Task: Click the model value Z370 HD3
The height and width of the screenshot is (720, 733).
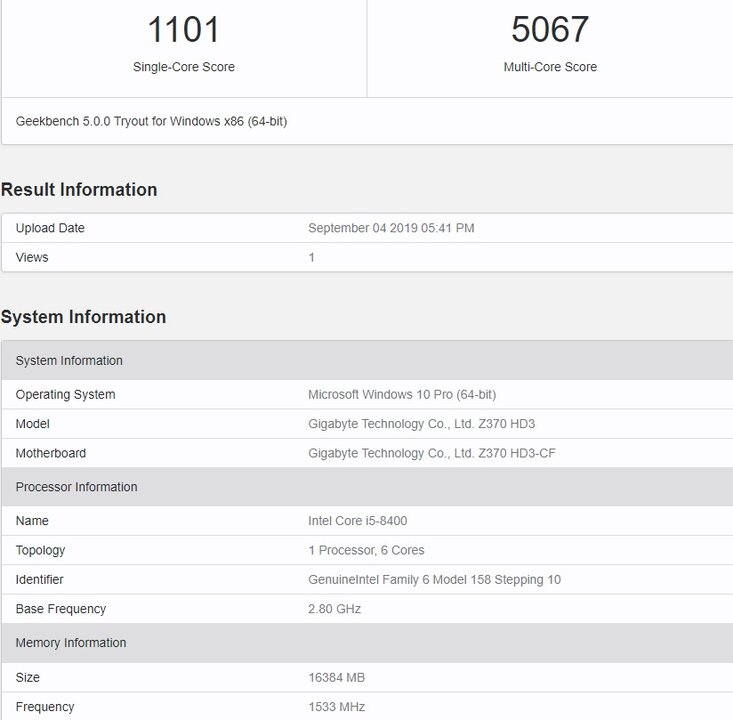Action: pos(422,424)
